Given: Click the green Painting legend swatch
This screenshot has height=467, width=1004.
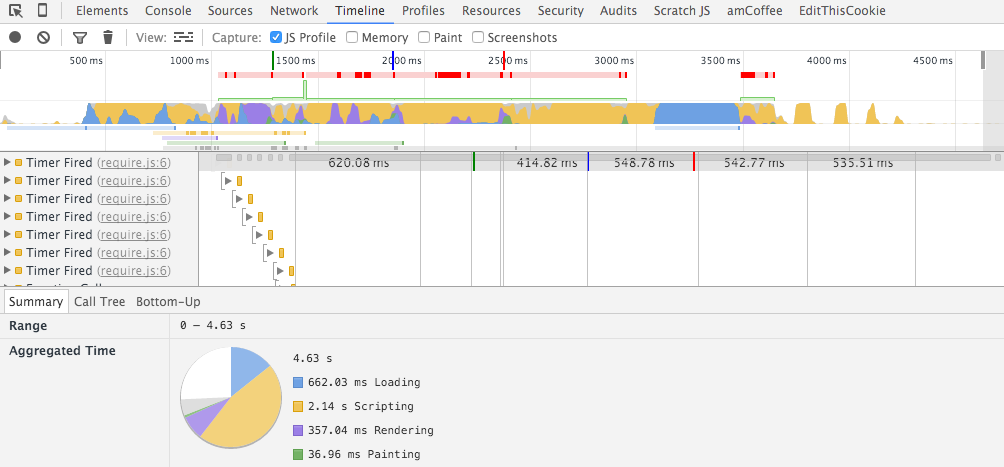Looking at the screenshot, I should coord(298,454).
